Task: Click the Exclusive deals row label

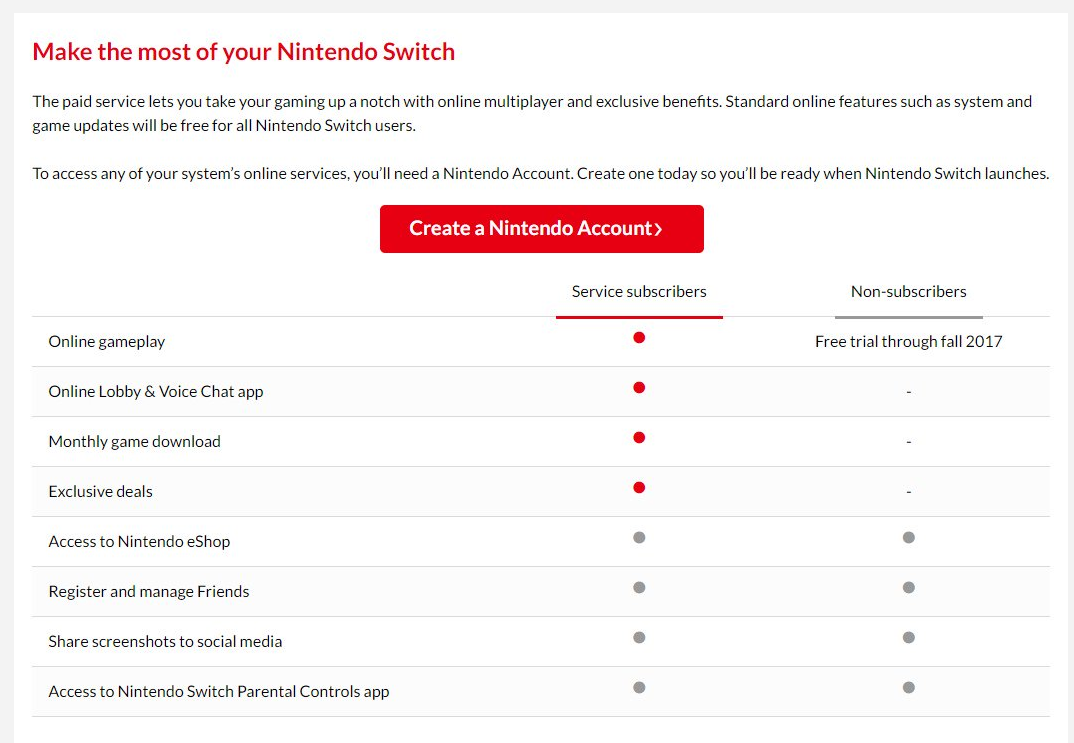Action: click(x=100, y=491)
